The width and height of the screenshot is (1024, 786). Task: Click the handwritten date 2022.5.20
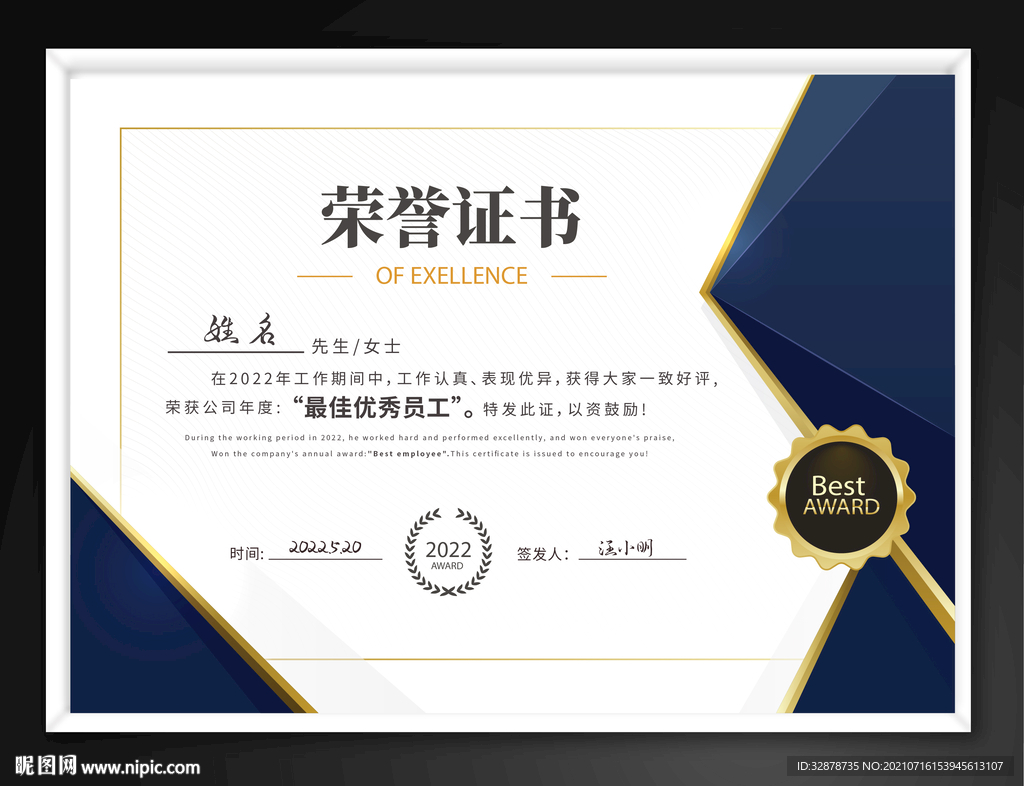coord(325,547)
